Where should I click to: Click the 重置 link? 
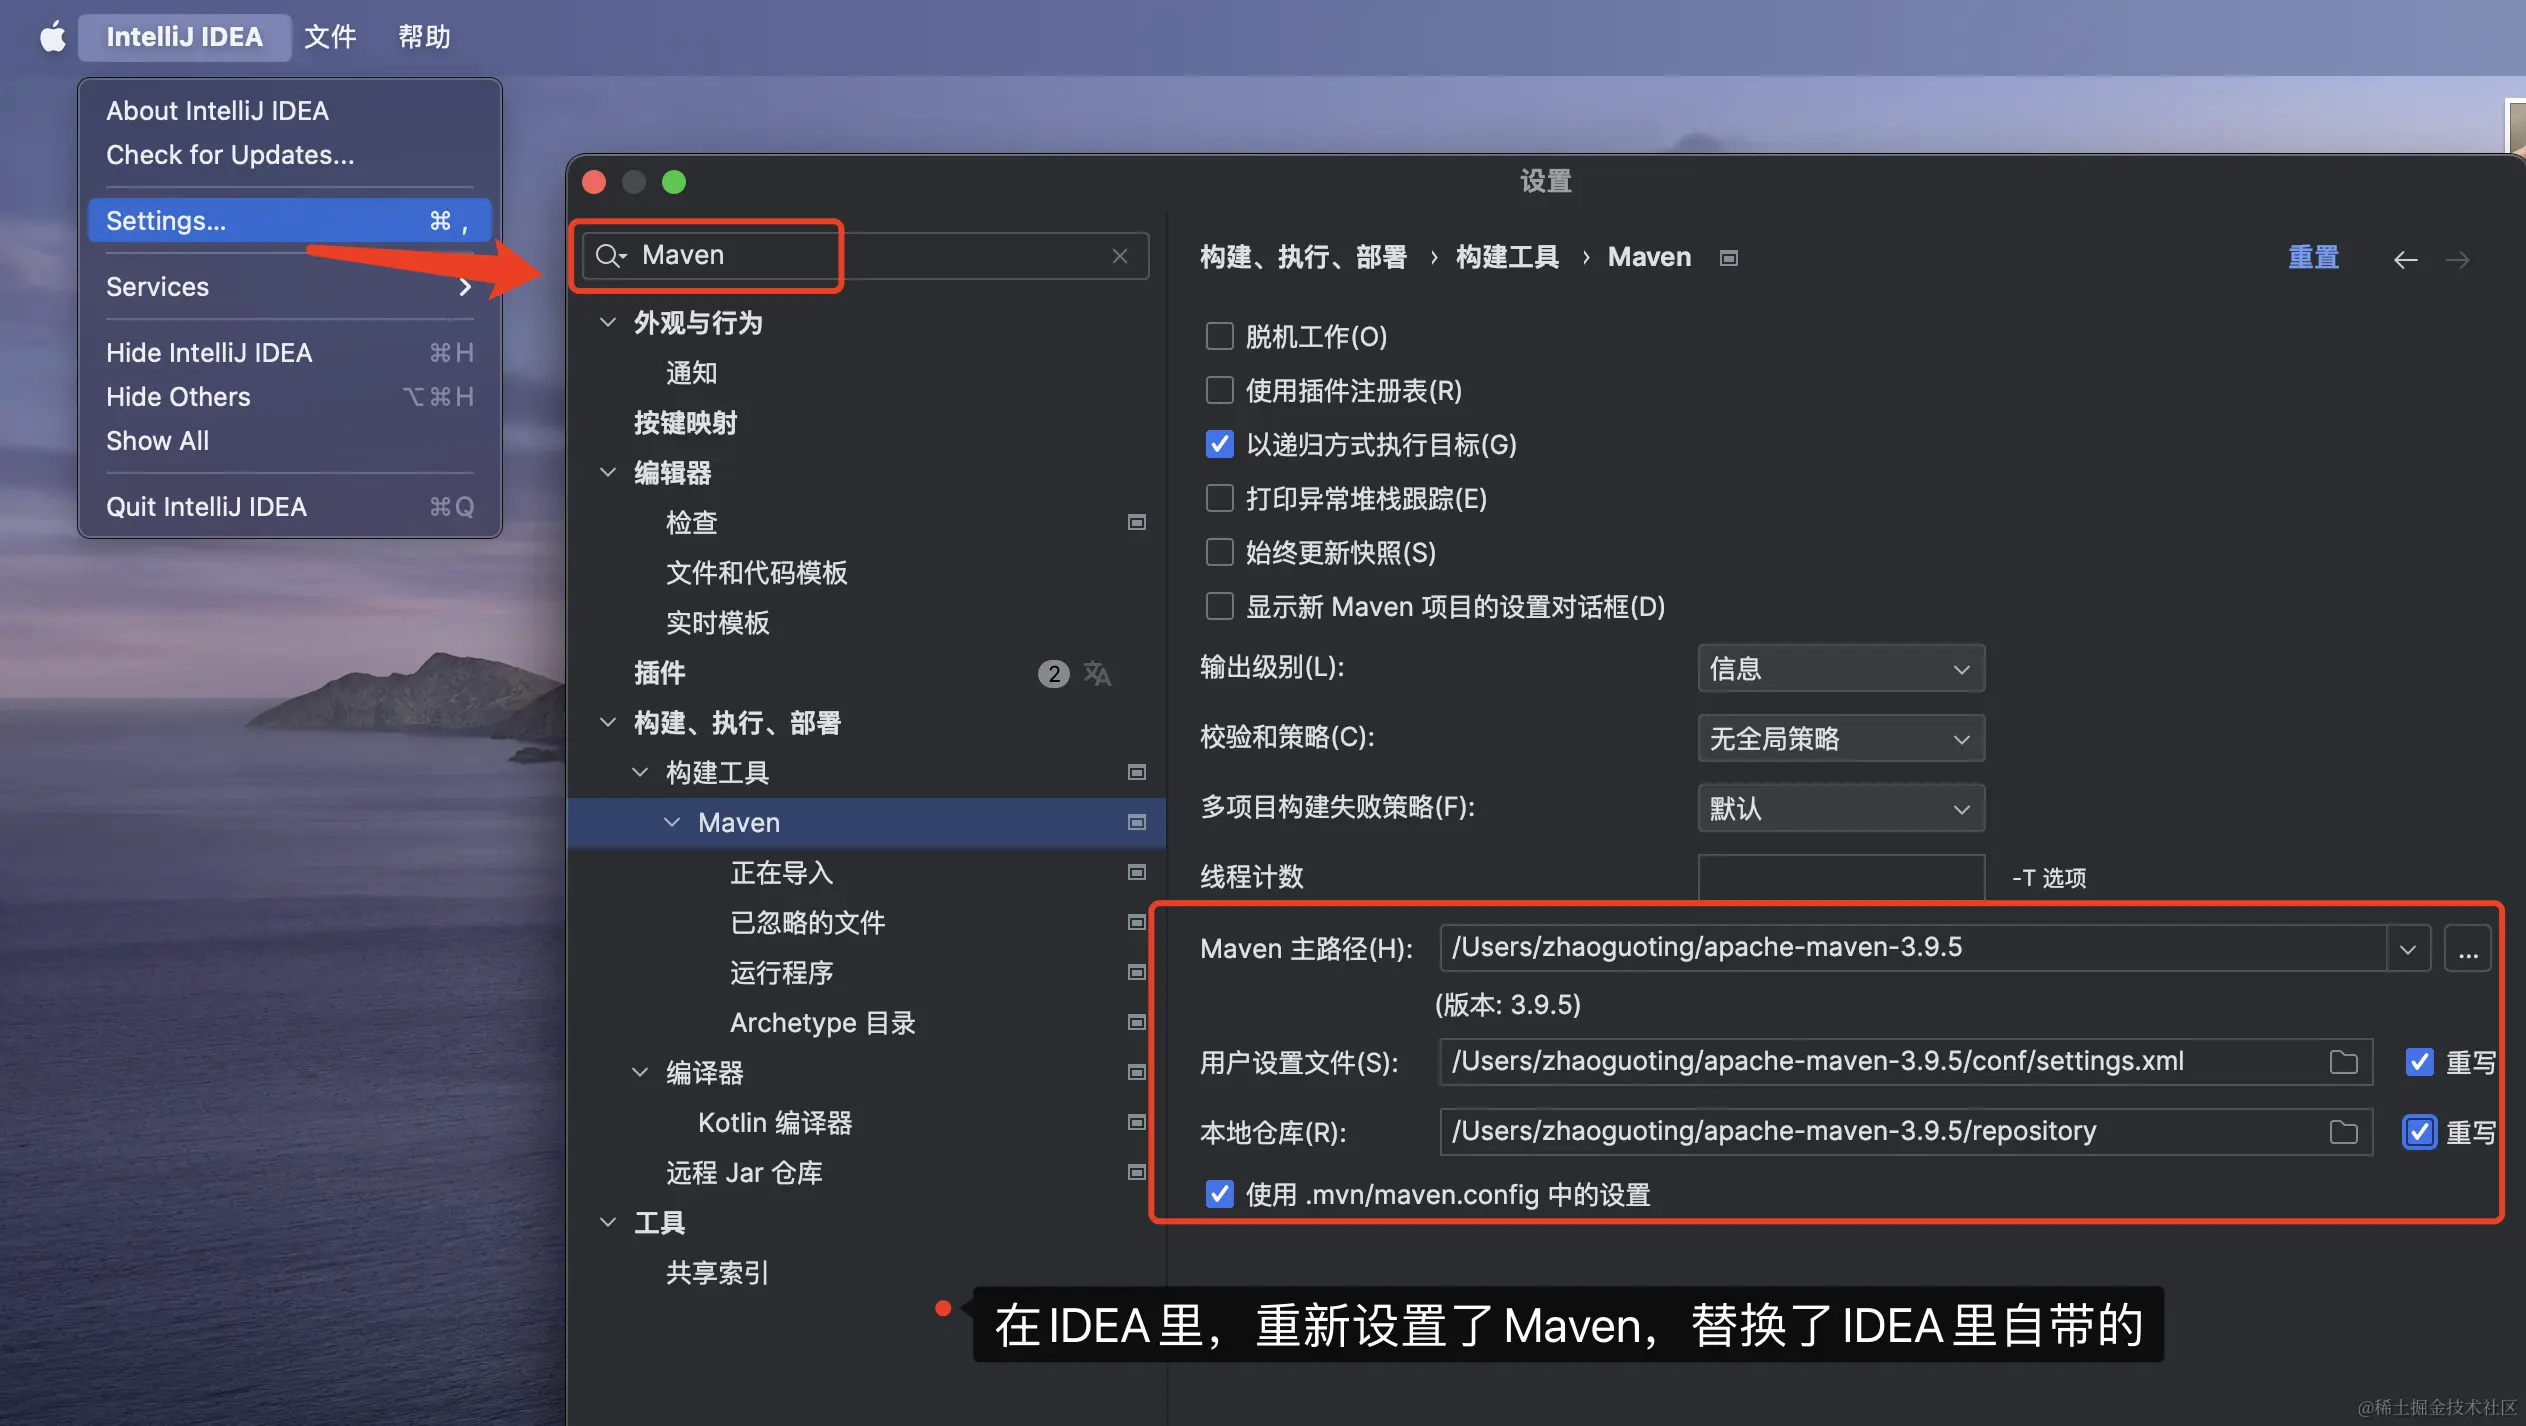coord(2313,258)
